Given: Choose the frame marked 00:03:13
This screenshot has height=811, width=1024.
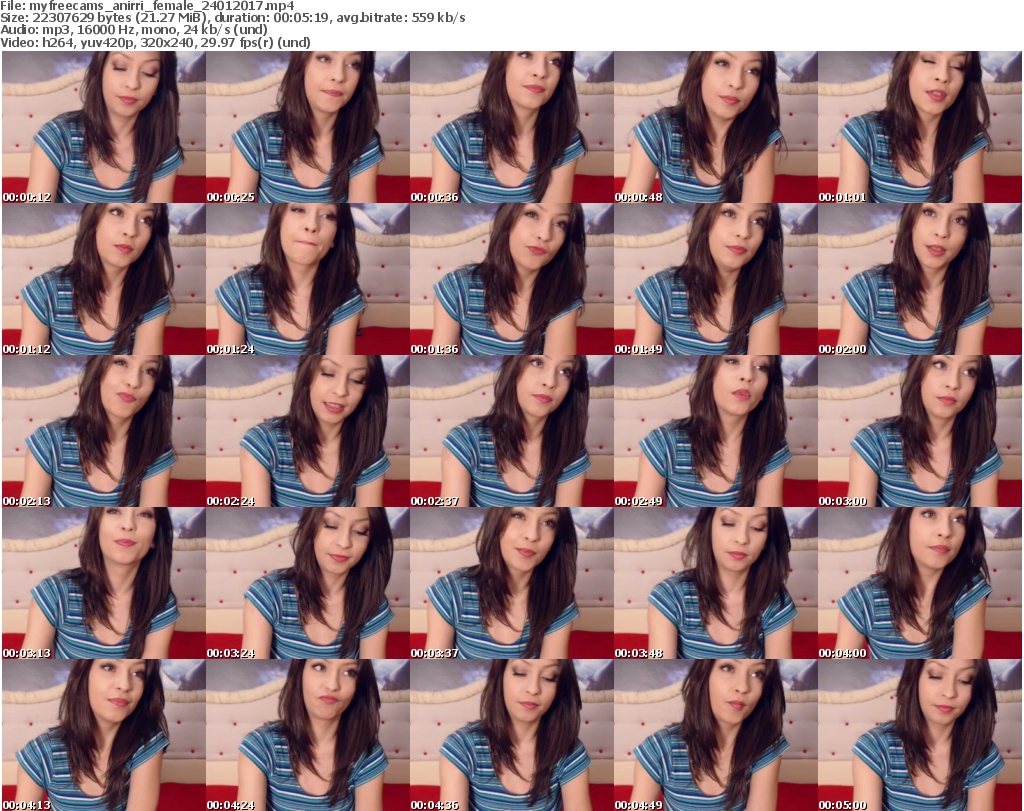Looking at the screenshot, I should pyautogui.click(x=104, y=583).
